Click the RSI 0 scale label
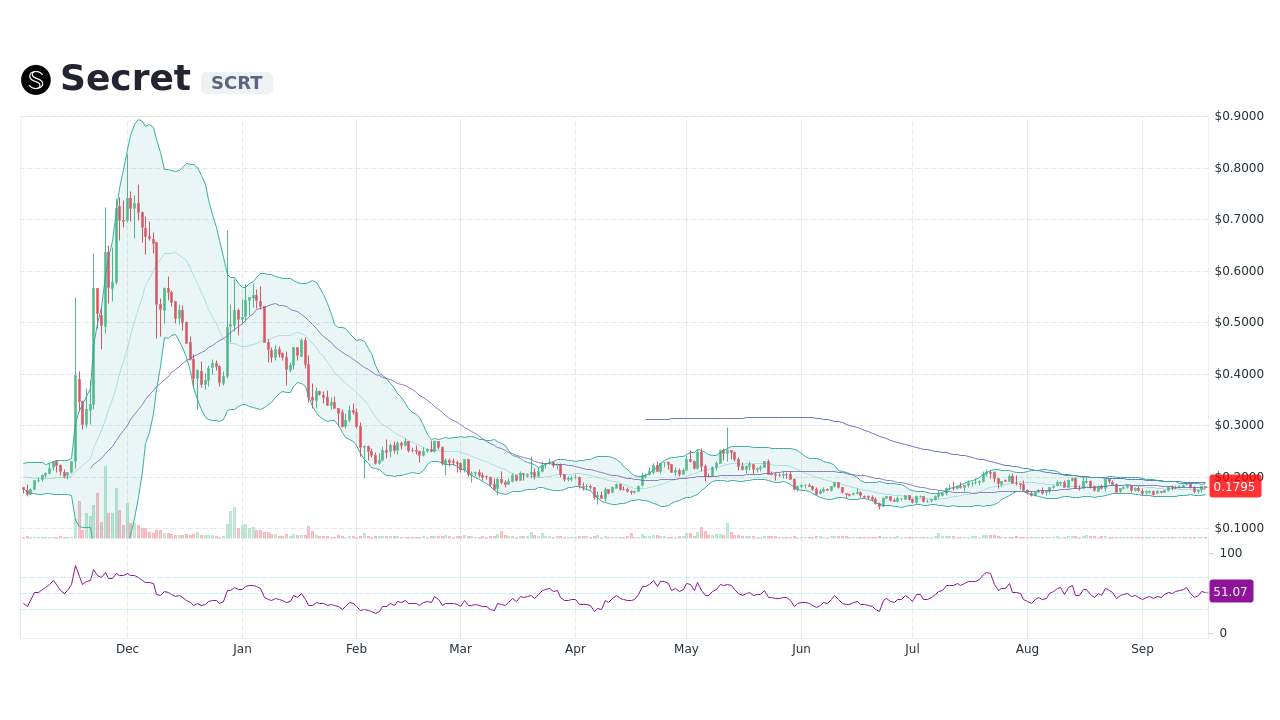 1223,633
